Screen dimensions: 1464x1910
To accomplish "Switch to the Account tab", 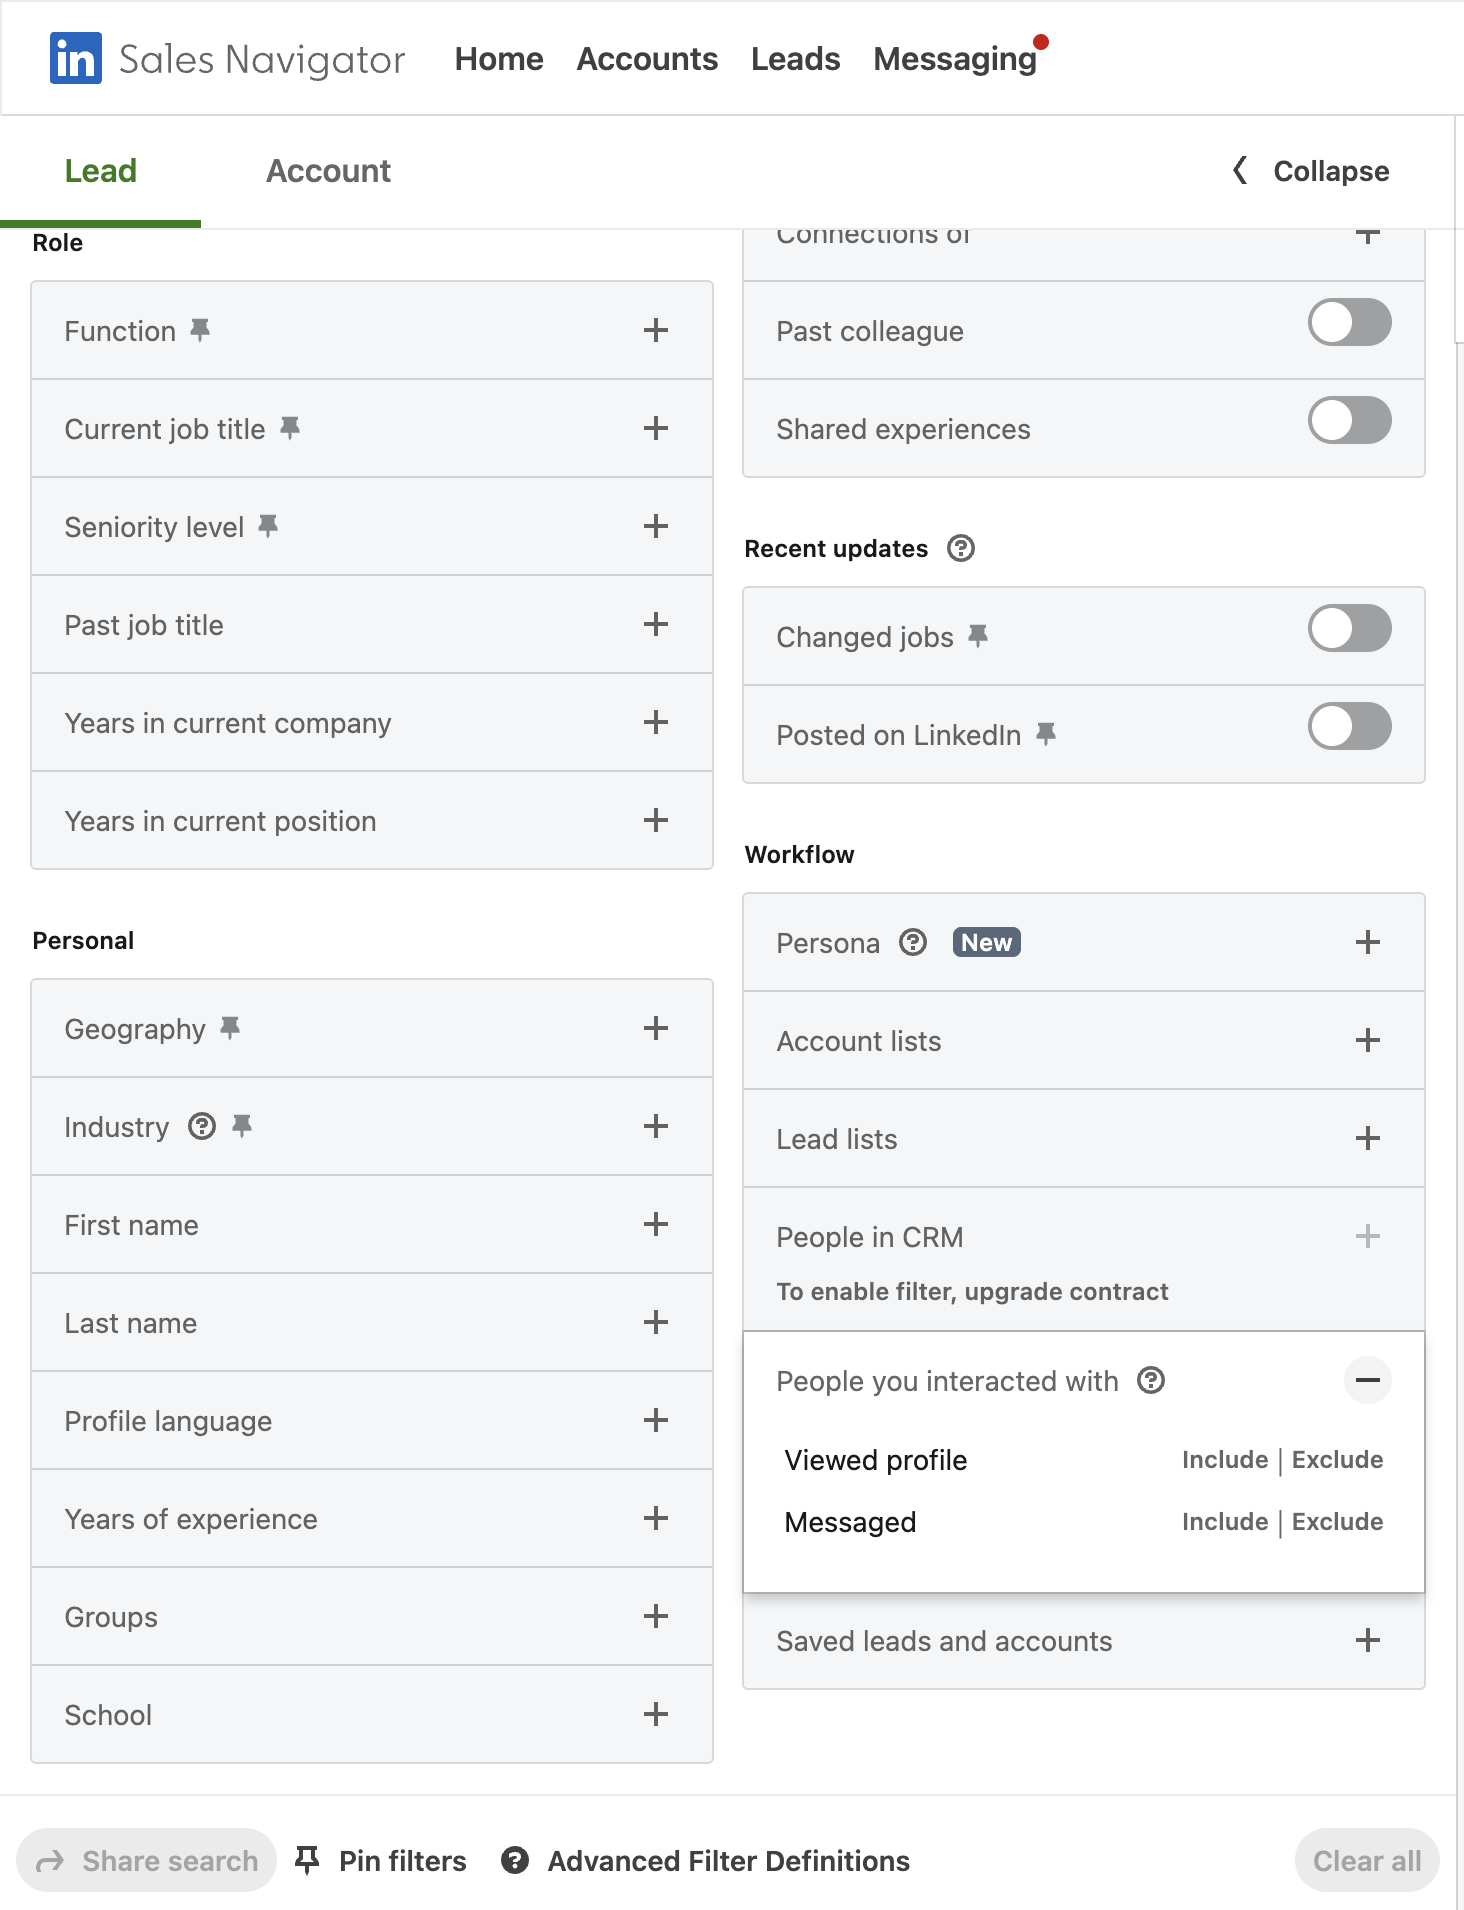I will (327, 170).
